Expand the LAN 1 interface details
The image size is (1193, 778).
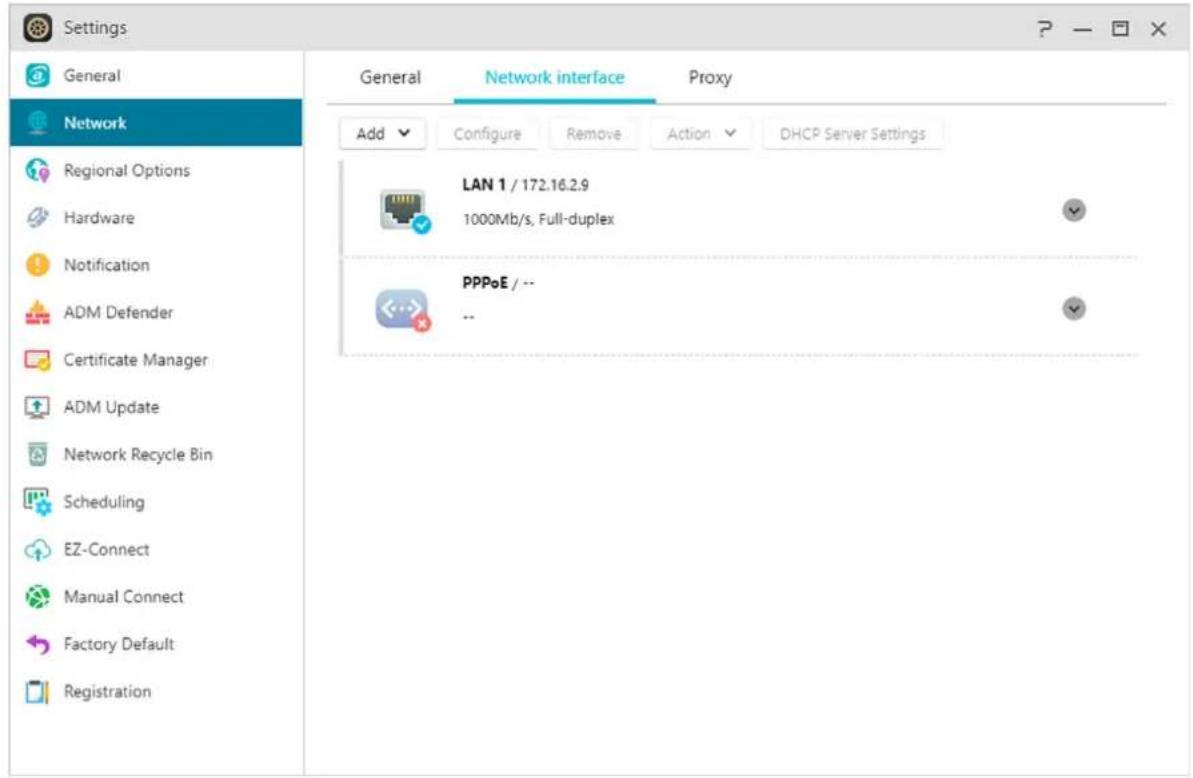pos(1073,211)
